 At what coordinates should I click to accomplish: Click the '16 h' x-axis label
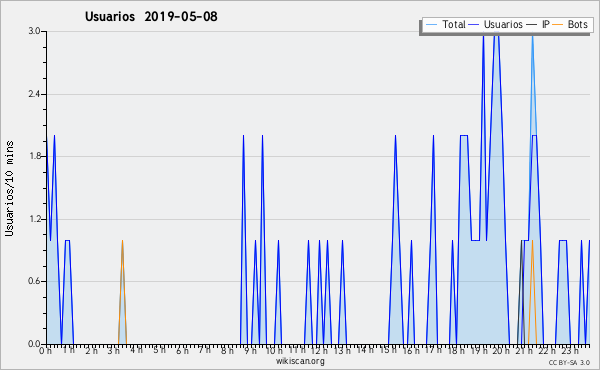tap(411, 350)
